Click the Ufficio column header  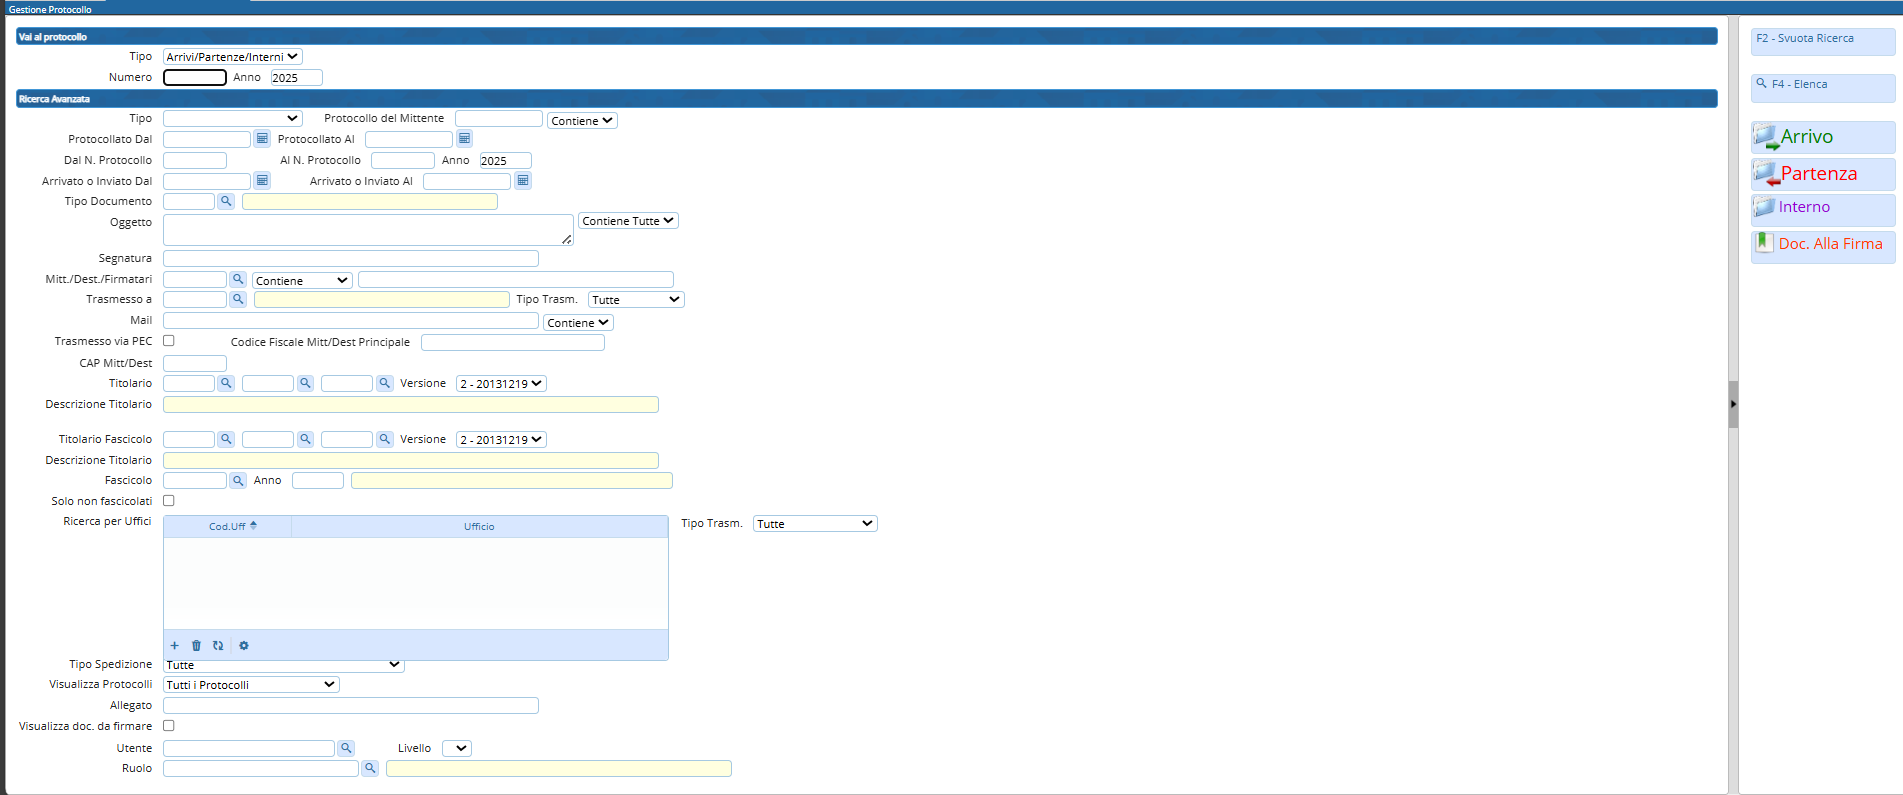479,526
